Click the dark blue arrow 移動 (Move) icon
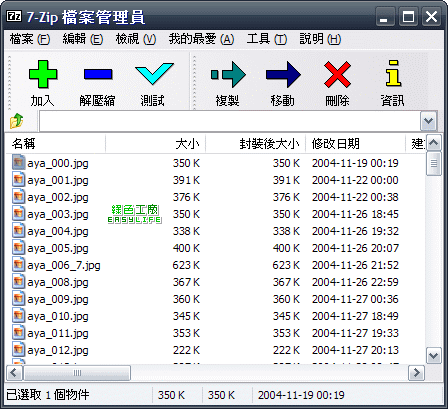Image resolution: width=448 pixels, height=409 pixels. pyautogui.click(x=283, y=74)
